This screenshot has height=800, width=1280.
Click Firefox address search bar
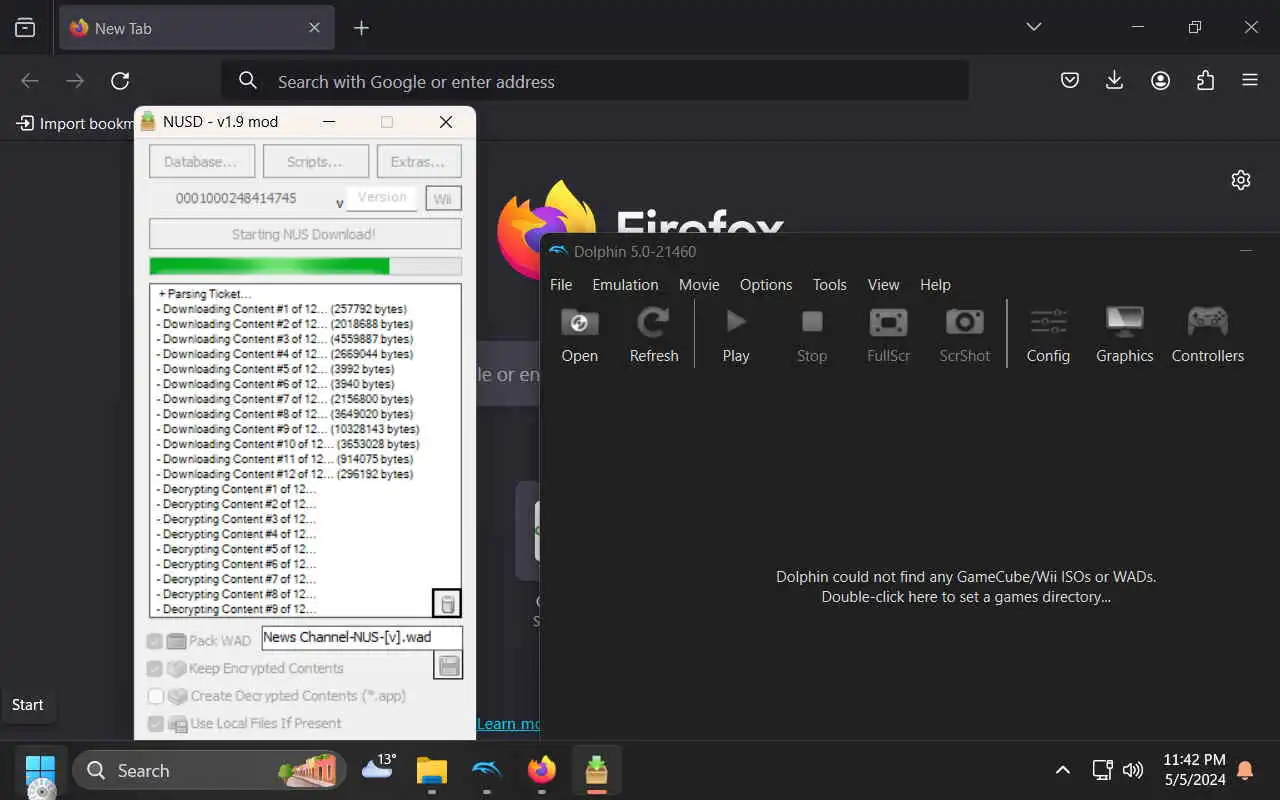pos(595,81)
